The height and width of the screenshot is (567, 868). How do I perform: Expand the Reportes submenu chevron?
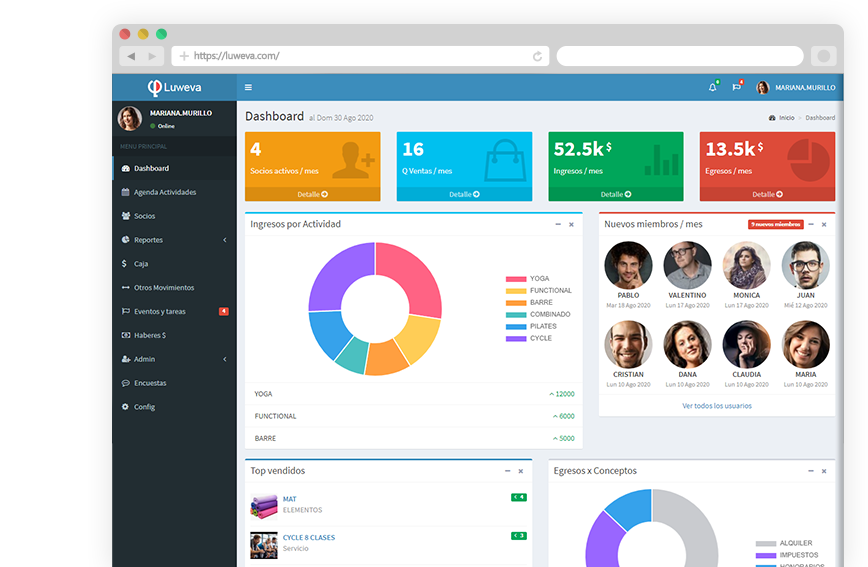(x=225, y=240)
